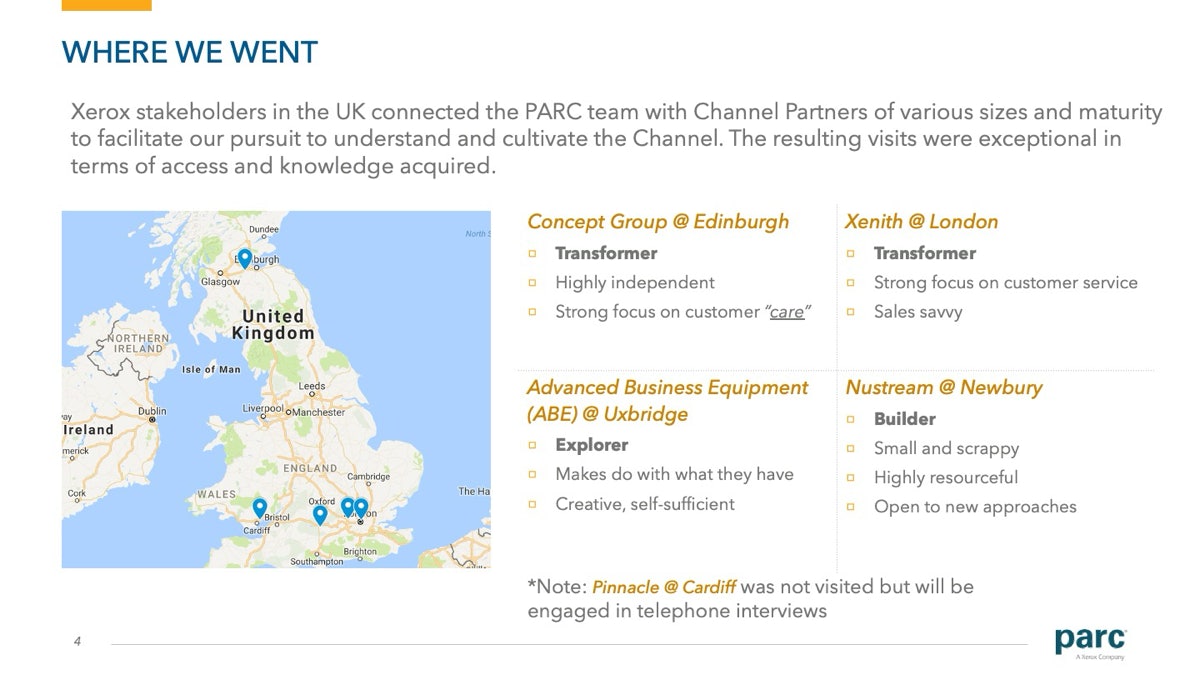
Task: Click the rightmost map pin over London
Action: [x=361, y=508]
